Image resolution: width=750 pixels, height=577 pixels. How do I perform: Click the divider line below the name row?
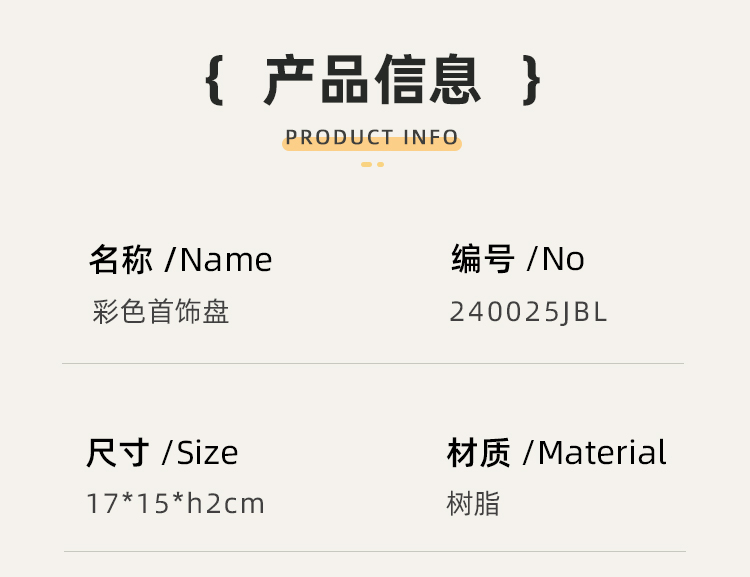click(x=373, y=363)
